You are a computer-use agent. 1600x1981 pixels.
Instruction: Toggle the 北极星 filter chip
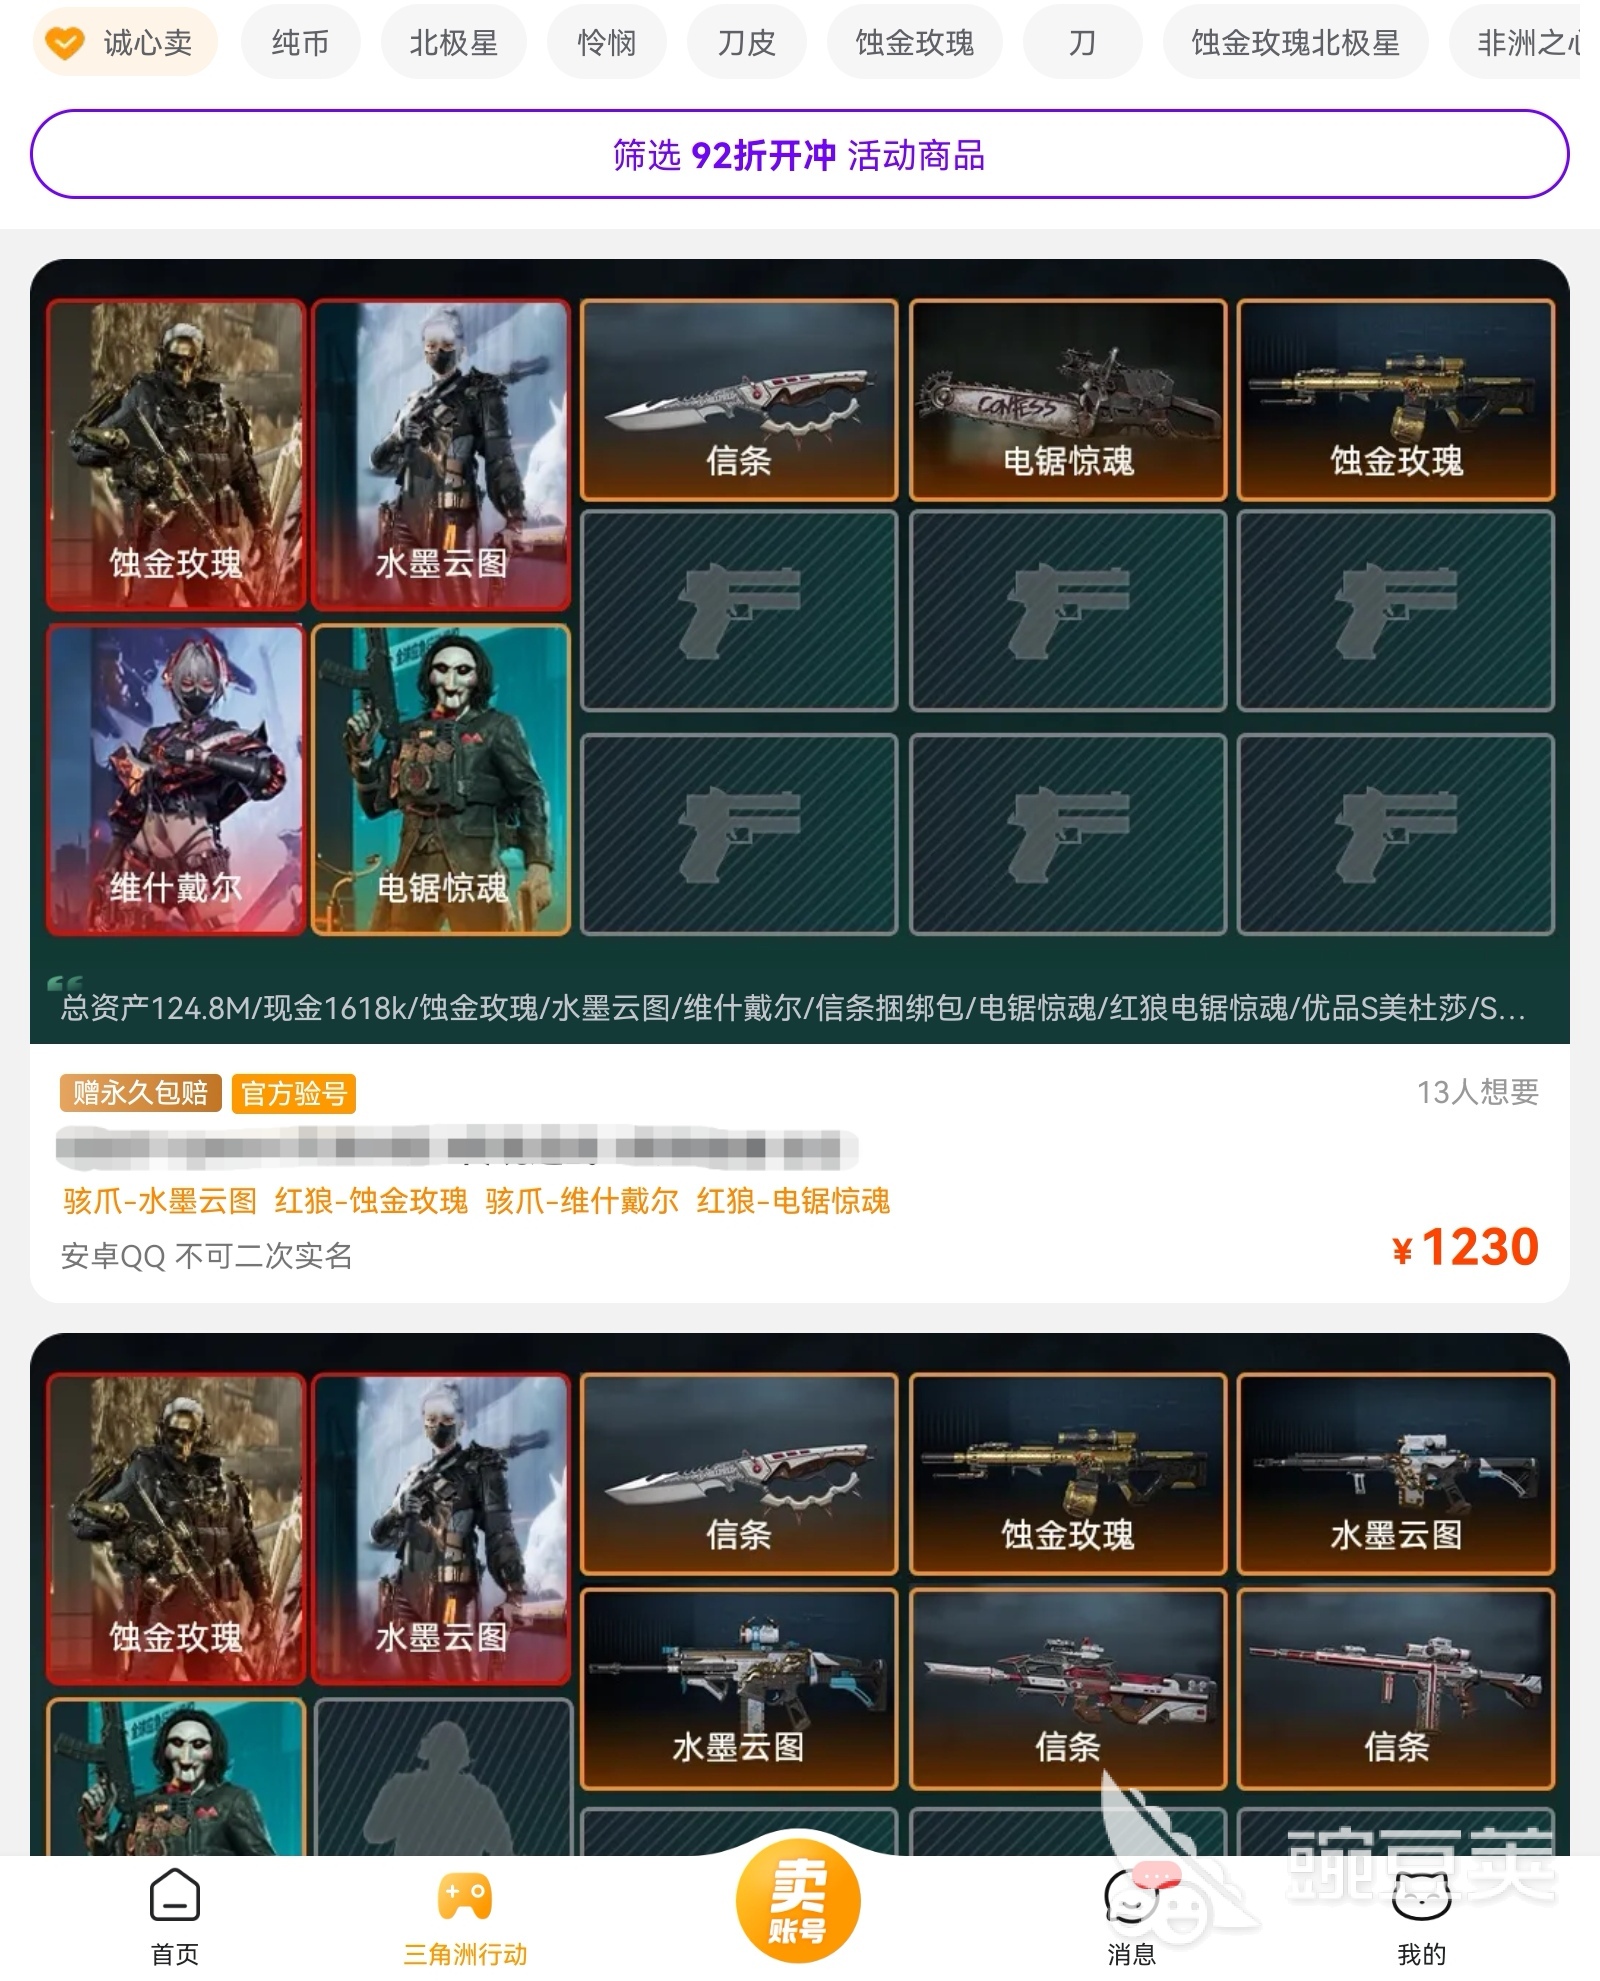[453, 43]
